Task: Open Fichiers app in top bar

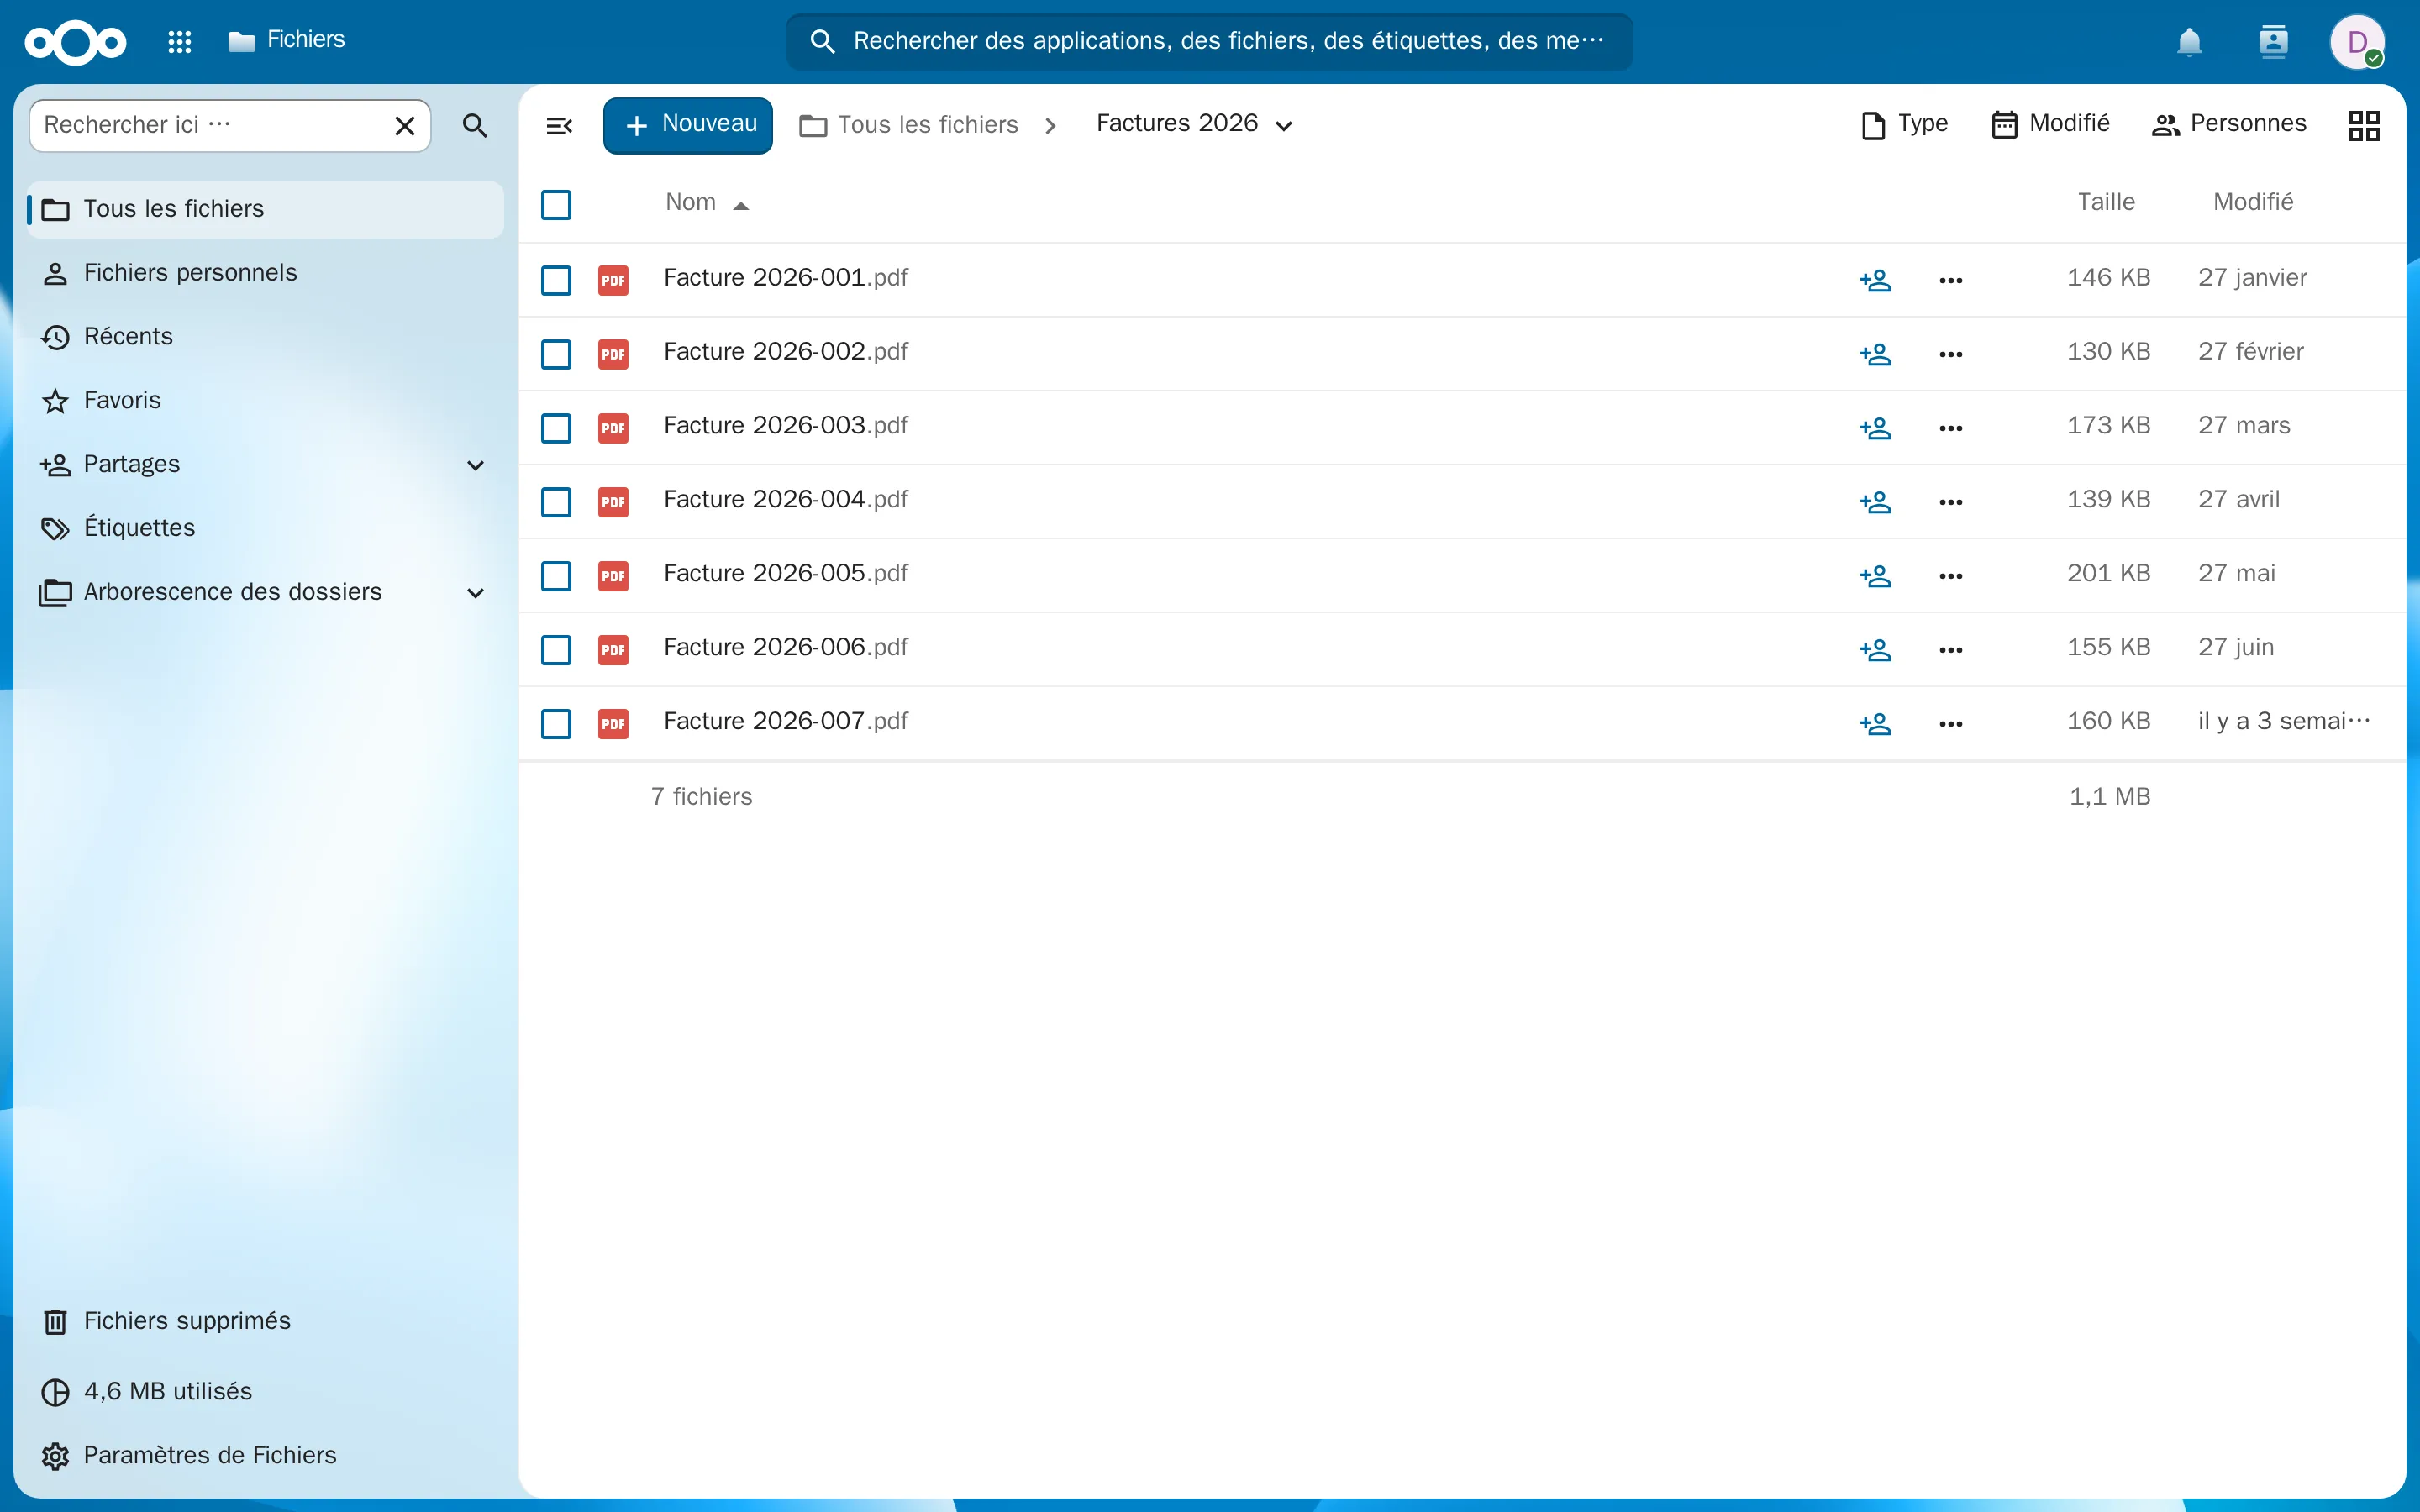Action: coord(287,40)
